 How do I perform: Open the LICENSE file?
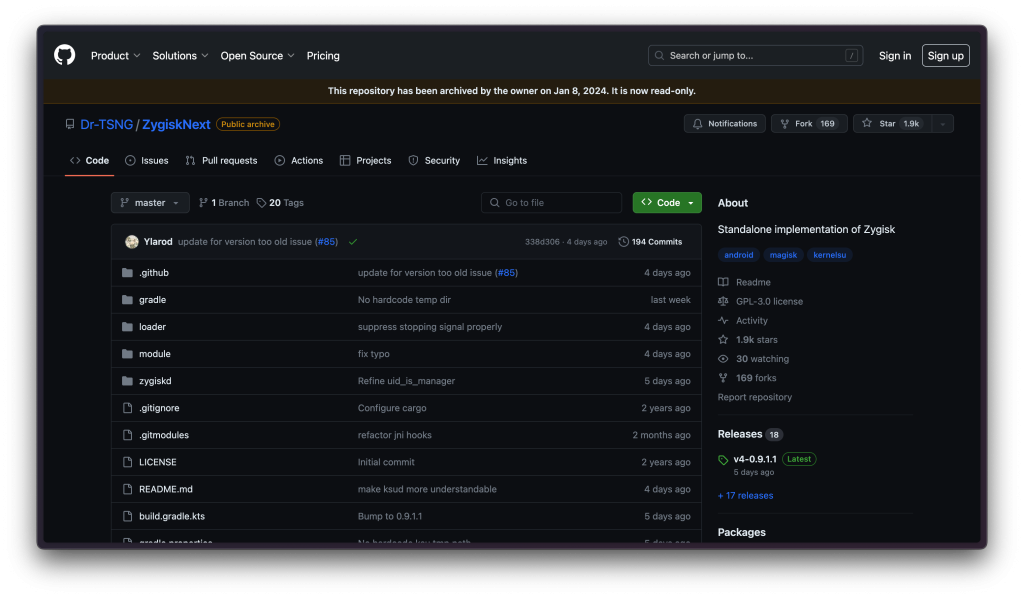(157, 462)
